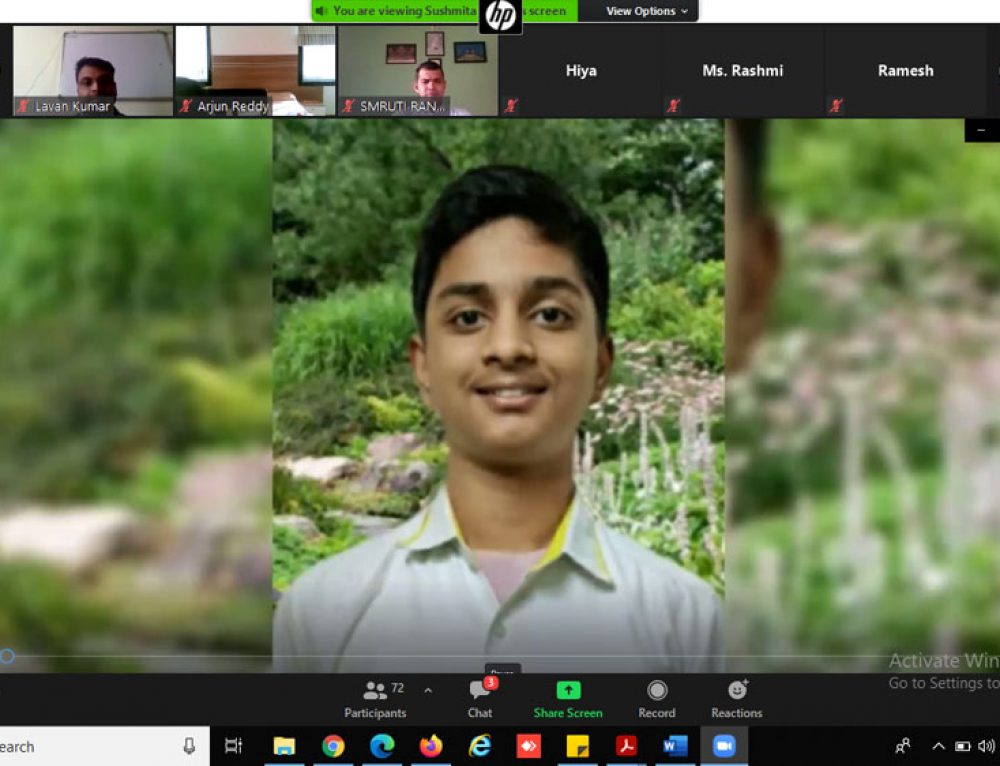Open the volume control in the system tray
This screenshot has height=766, width=1000.
pos(987,746)
